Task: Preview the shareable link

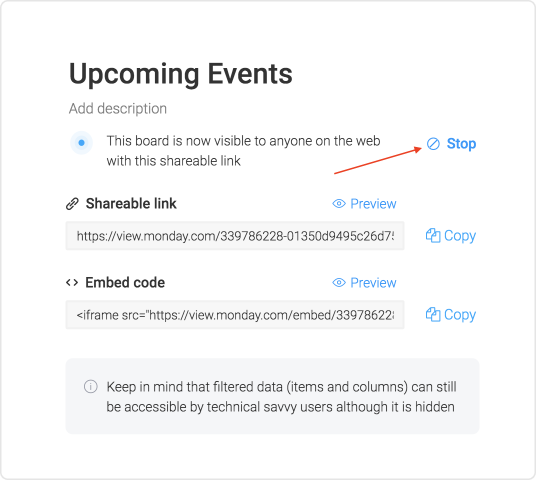Action: (364, 204)
